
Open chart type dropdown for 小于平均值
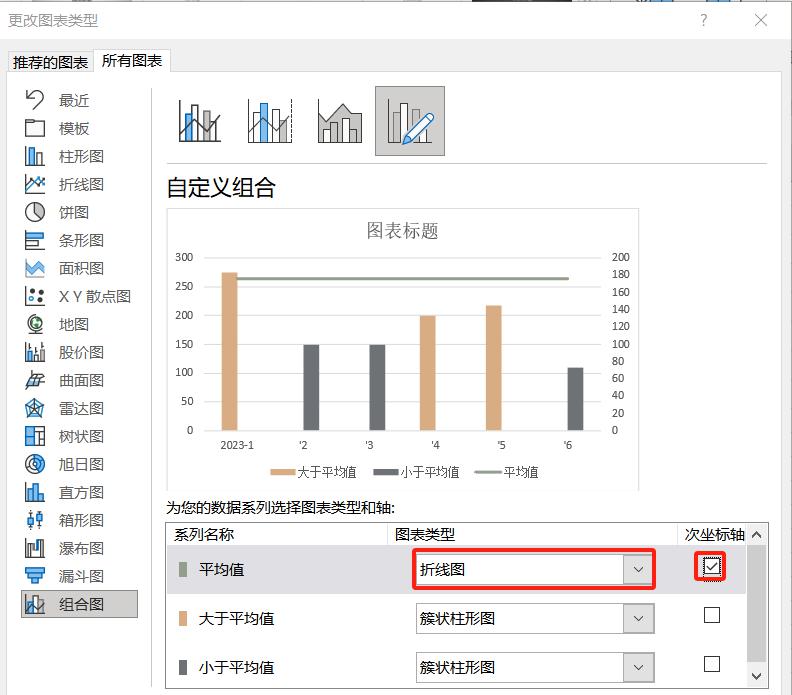click(638, 667)
